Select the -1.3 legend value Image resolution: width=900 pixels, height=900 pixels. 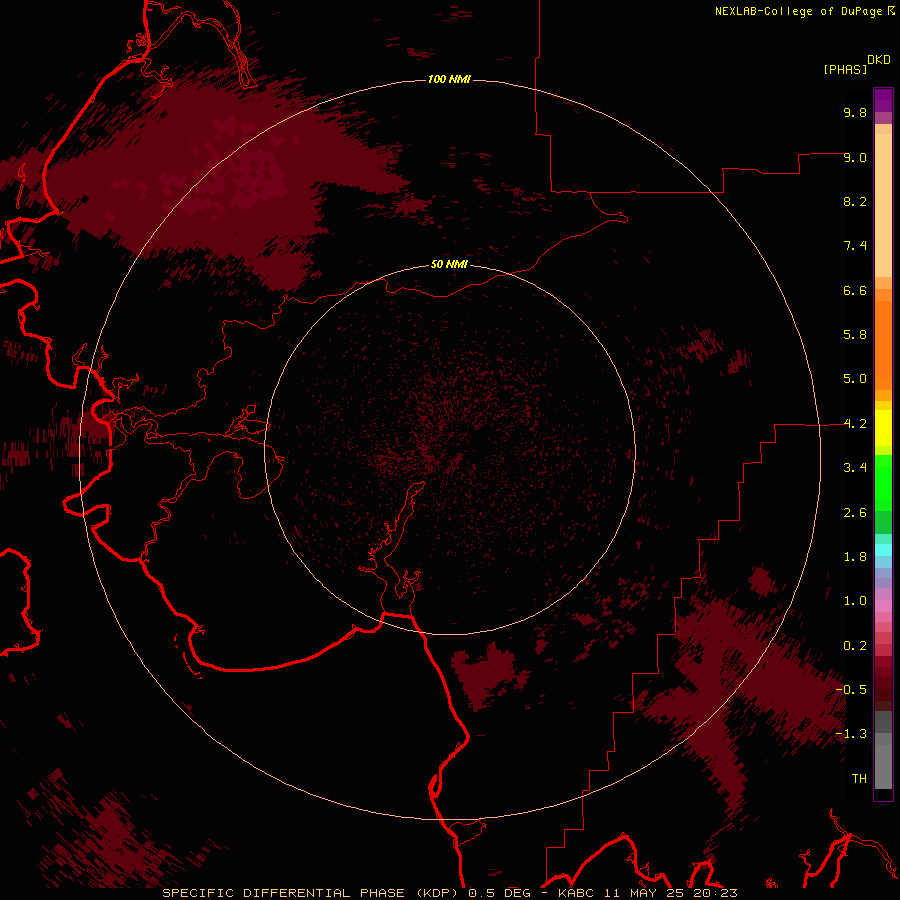(851, 734)
